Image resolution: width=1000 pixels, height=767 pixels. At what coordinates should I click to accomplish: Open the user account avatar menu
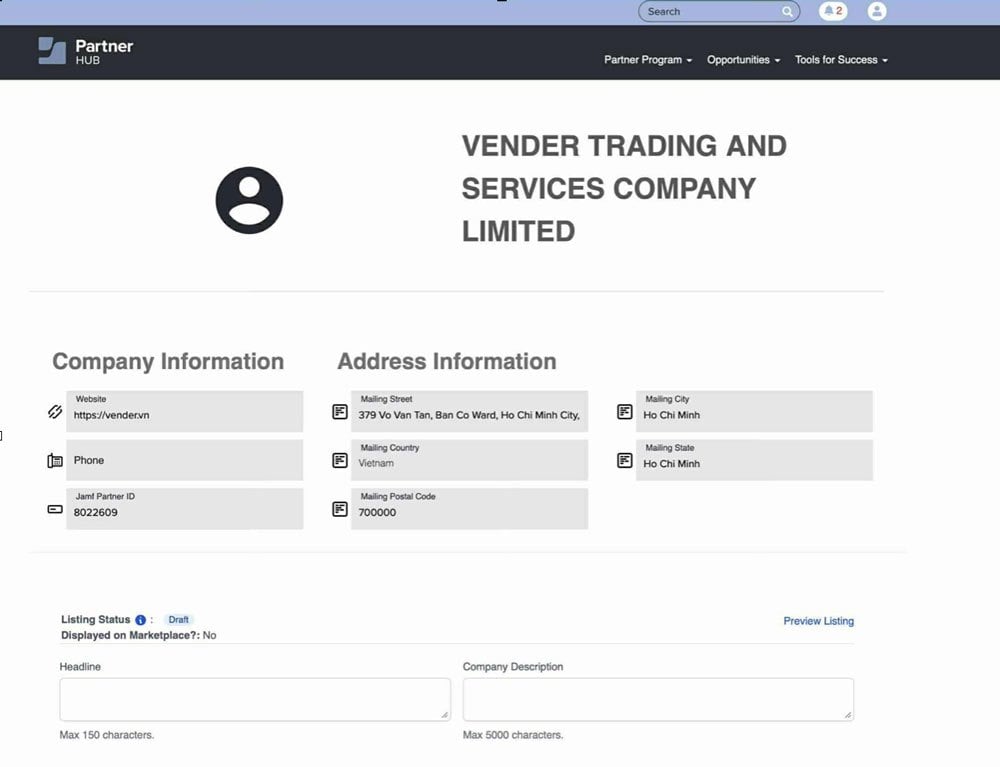pos(877,11)
